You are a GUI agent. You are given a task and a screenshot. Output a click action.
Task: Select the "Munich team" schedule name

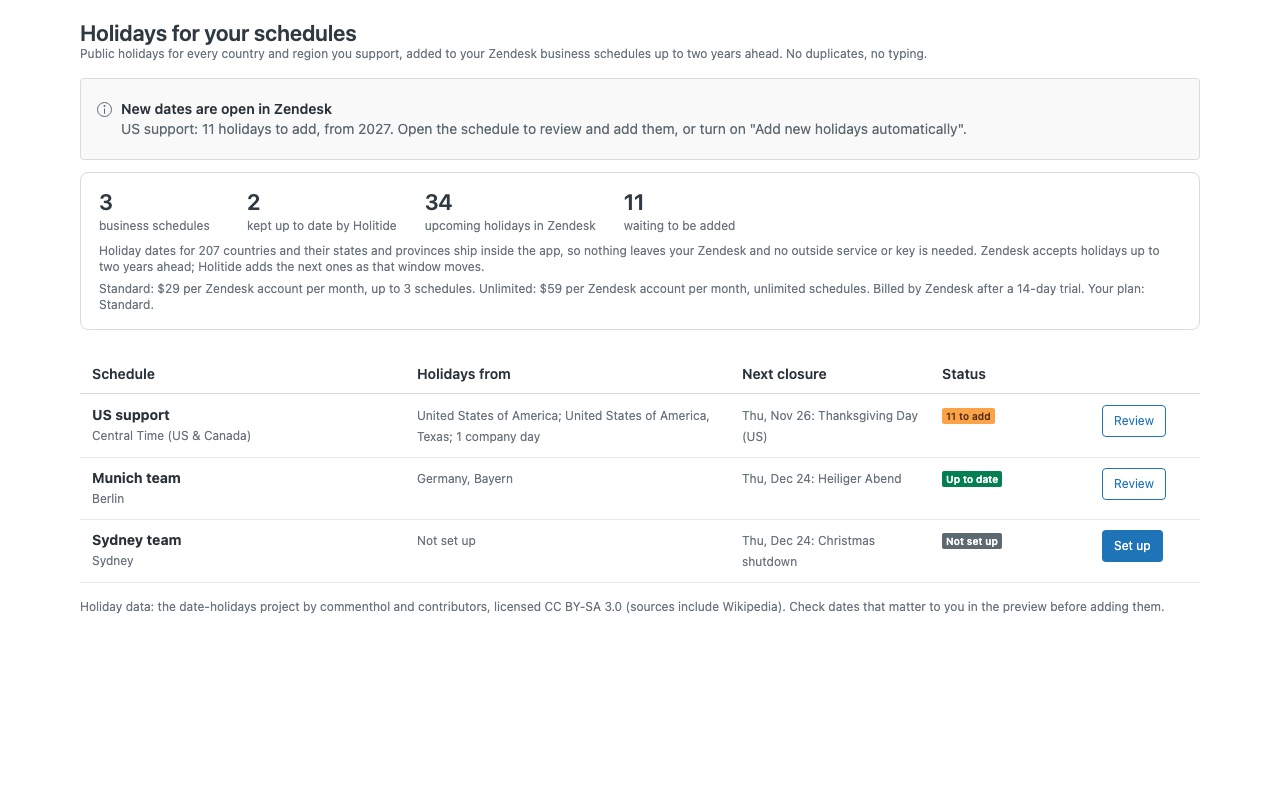(136, 478)
